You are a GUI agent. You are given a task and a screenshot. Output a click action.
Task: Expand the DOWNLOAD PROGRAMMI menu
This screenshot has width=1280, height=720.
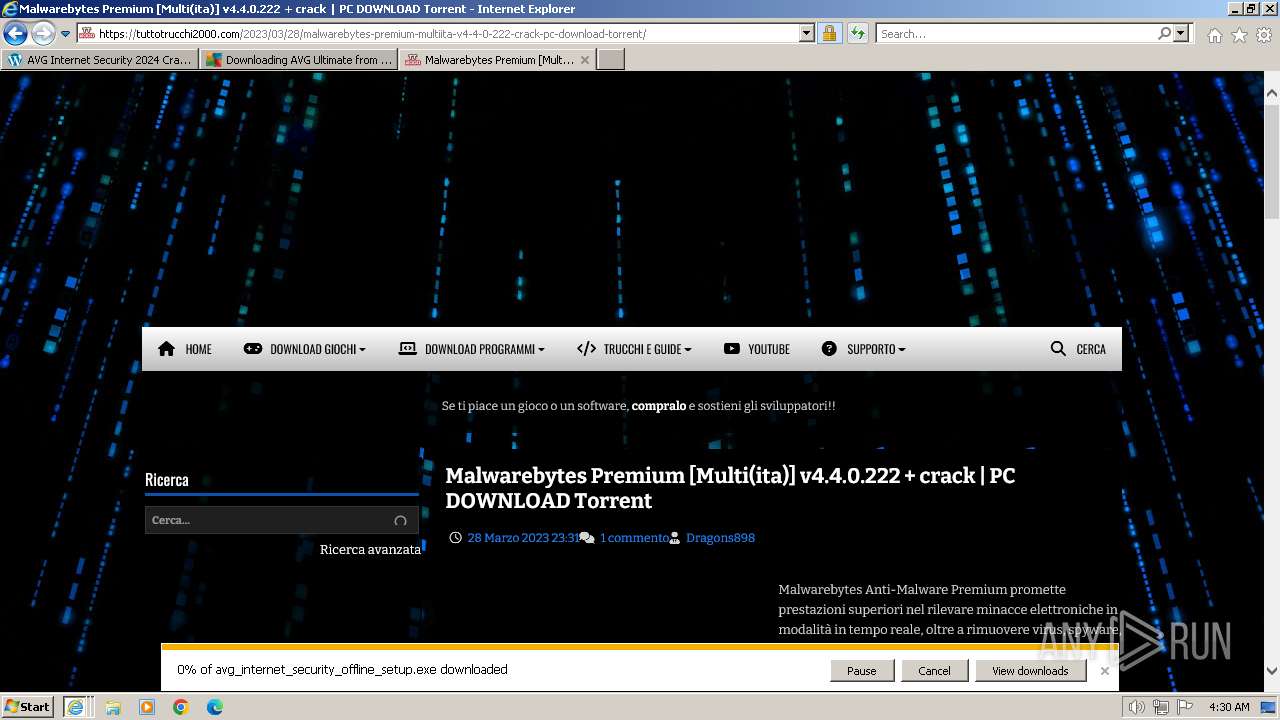coord(484,349)
